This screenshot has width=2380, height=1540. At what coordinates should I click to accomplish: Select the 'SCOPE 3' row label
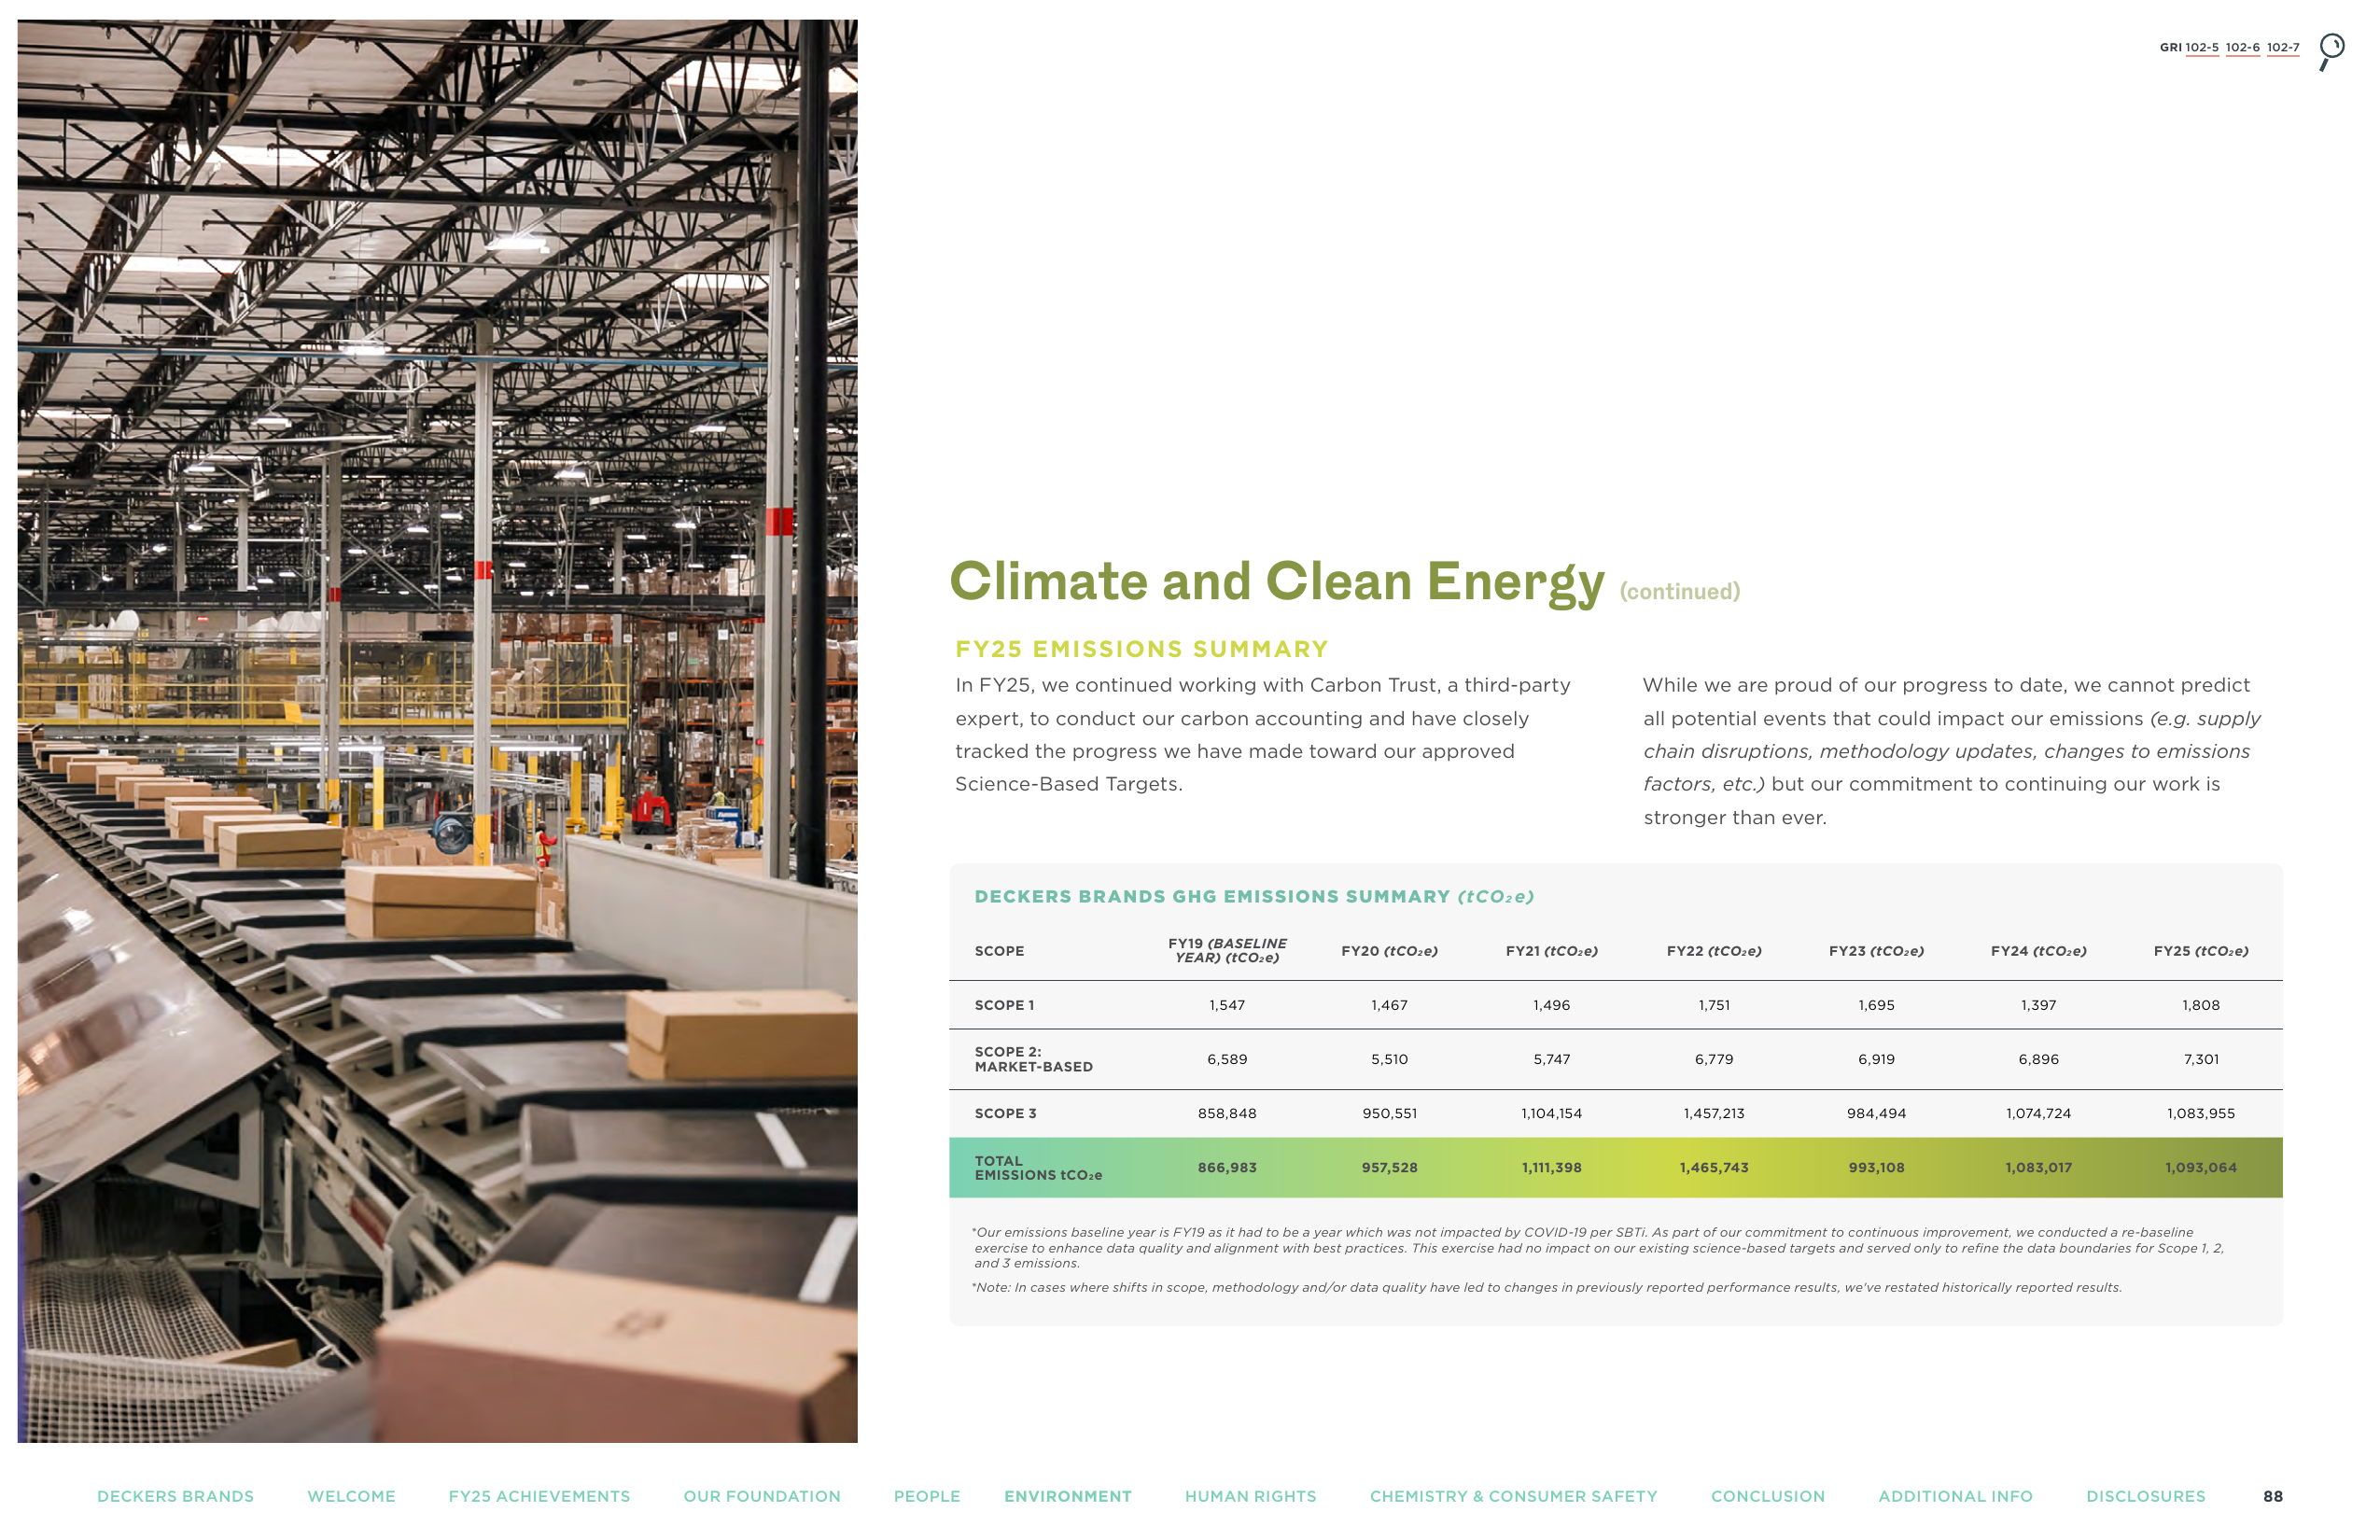[x=1005, y=1113]
